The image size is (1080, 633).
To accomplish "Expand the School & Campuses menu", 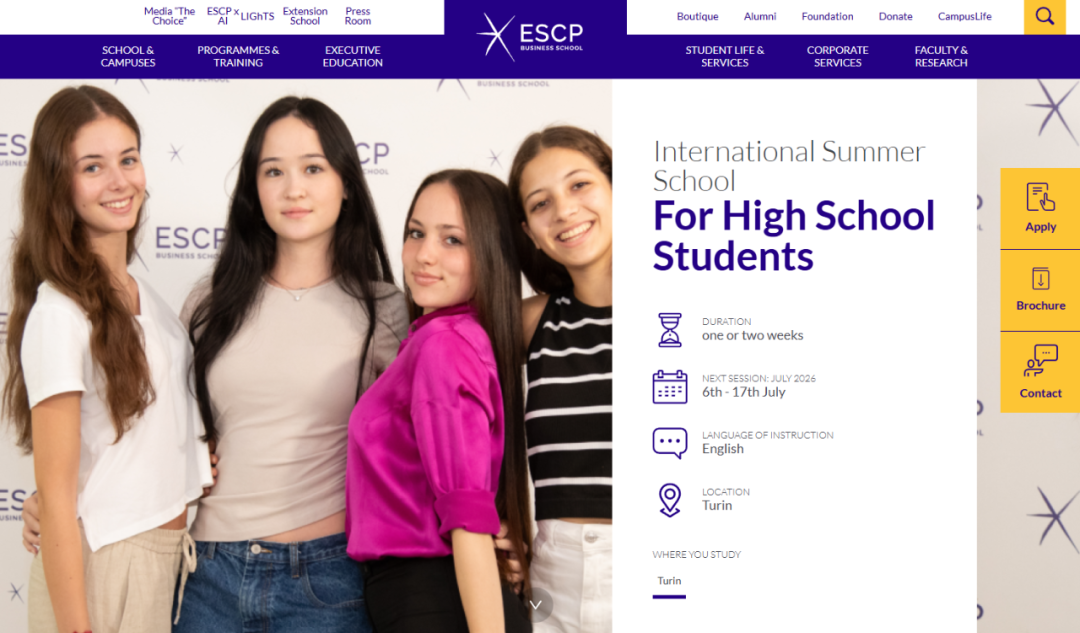I will coord(128,56).
